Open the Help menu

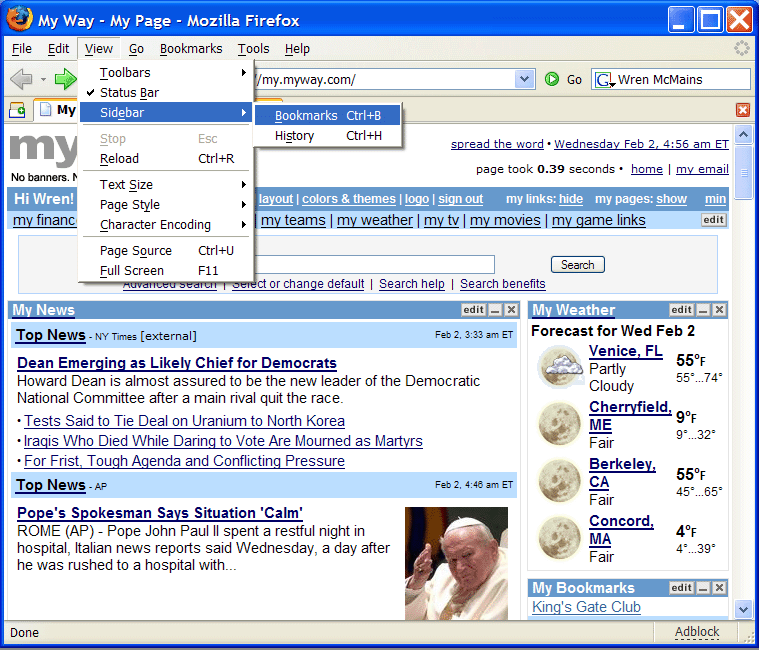(x=297, y=49)
